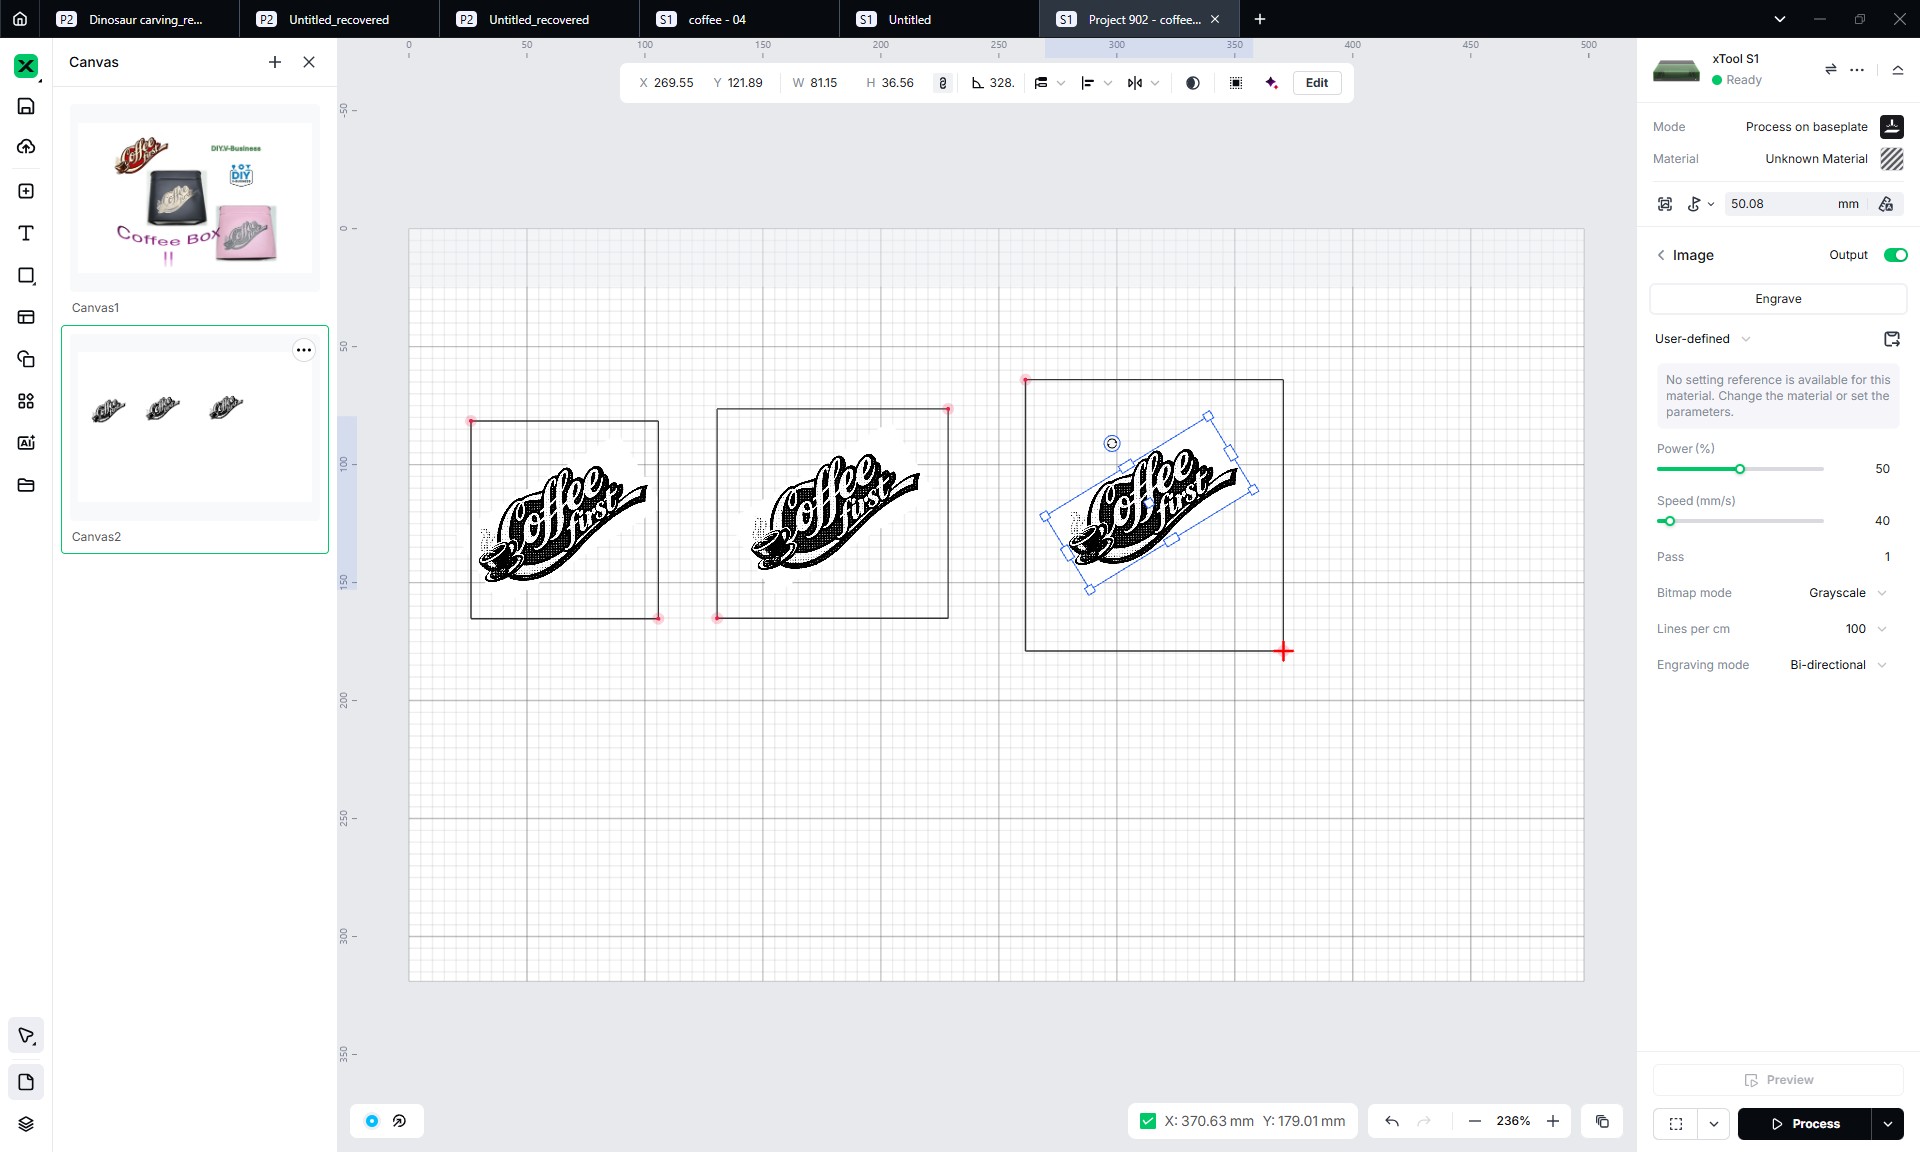
Task: Click the Speed (mm/s) slider handle
Action: coord(1669,521)
